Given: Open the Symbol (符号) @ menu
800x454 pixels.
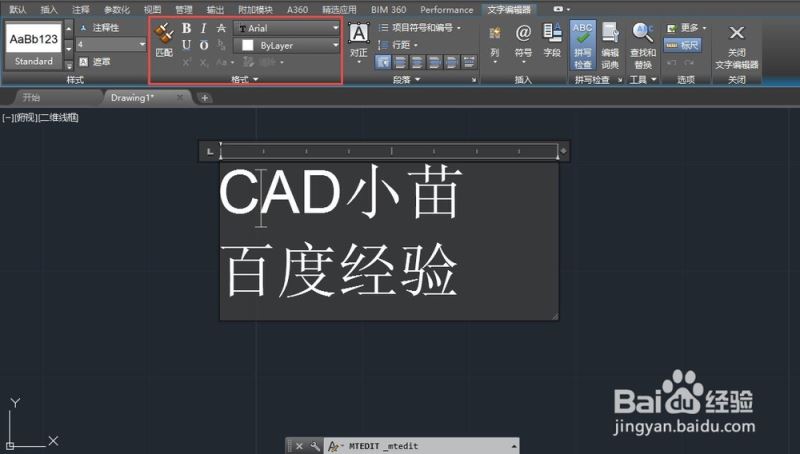Looking at the screenshot, I should pos(523,43).
